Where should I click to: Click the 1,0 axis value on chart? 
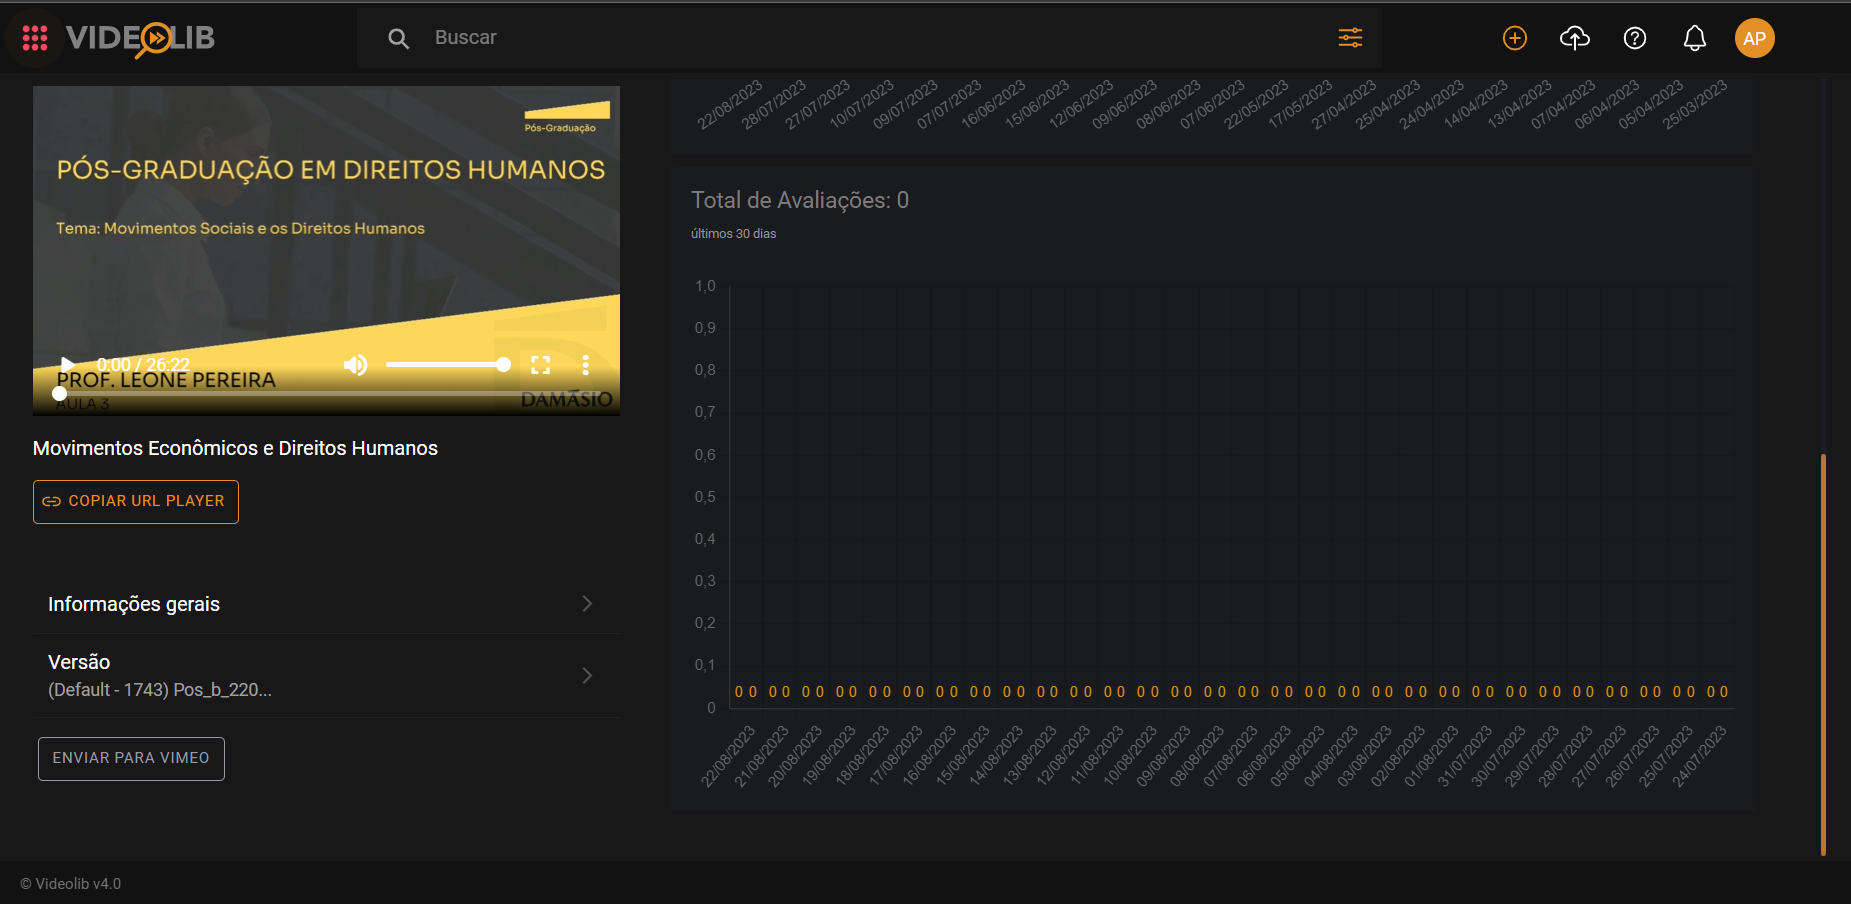(x=705, y=286)
